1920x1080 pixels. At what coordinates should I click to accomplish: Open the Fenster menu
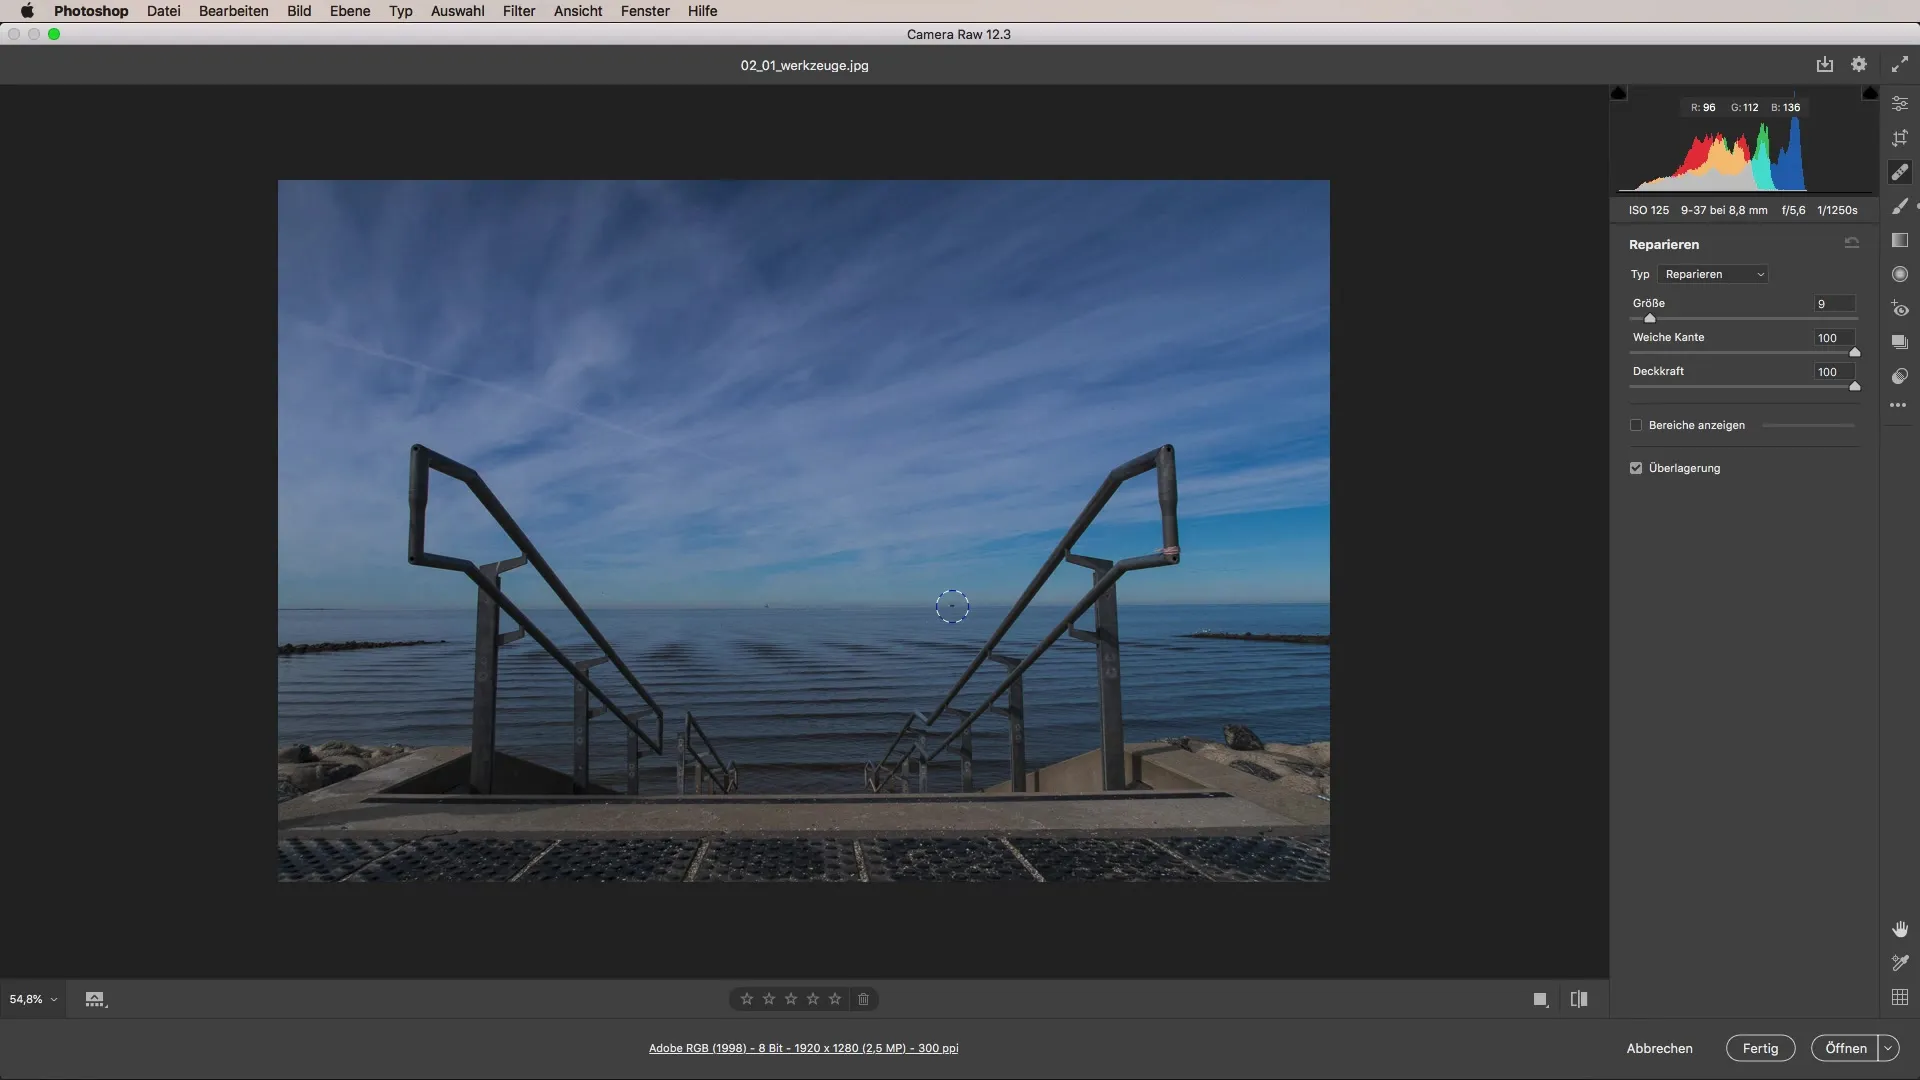coord(645,11)
